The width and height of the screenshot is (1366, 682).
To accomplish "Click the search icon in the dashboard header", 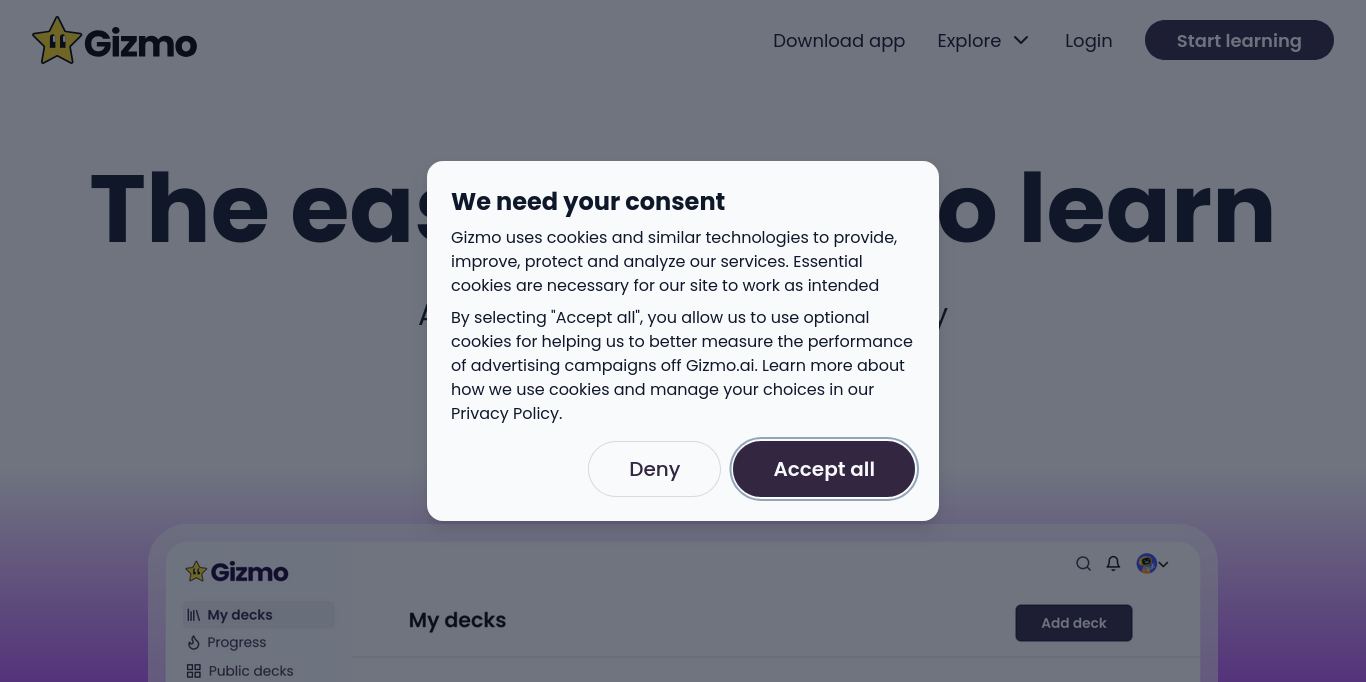I will 1083,563.
